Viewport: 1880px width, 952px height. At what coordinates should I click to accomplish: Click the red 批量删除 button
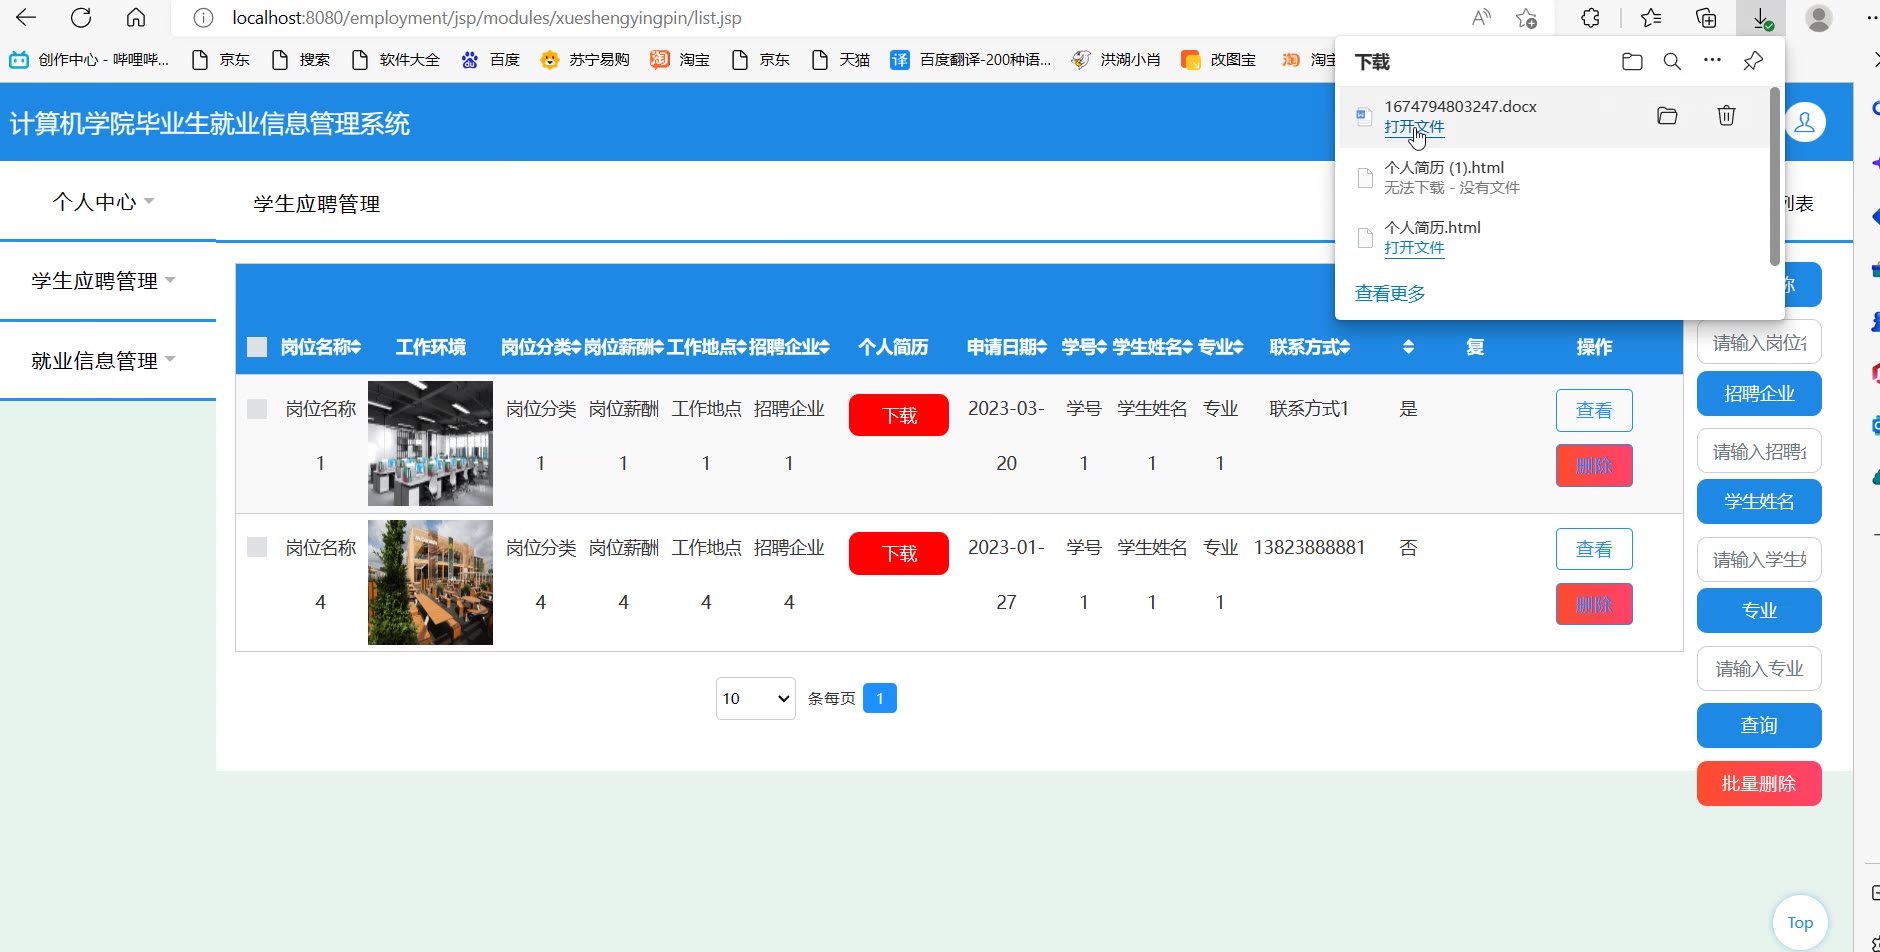(x=1758, y=784)
